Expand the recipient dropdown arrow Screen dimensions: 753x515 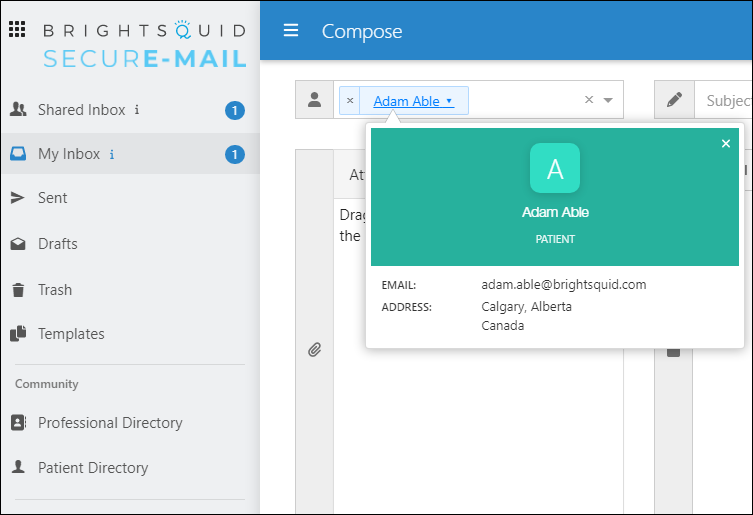pyautogui.click(x=608, y=100)
